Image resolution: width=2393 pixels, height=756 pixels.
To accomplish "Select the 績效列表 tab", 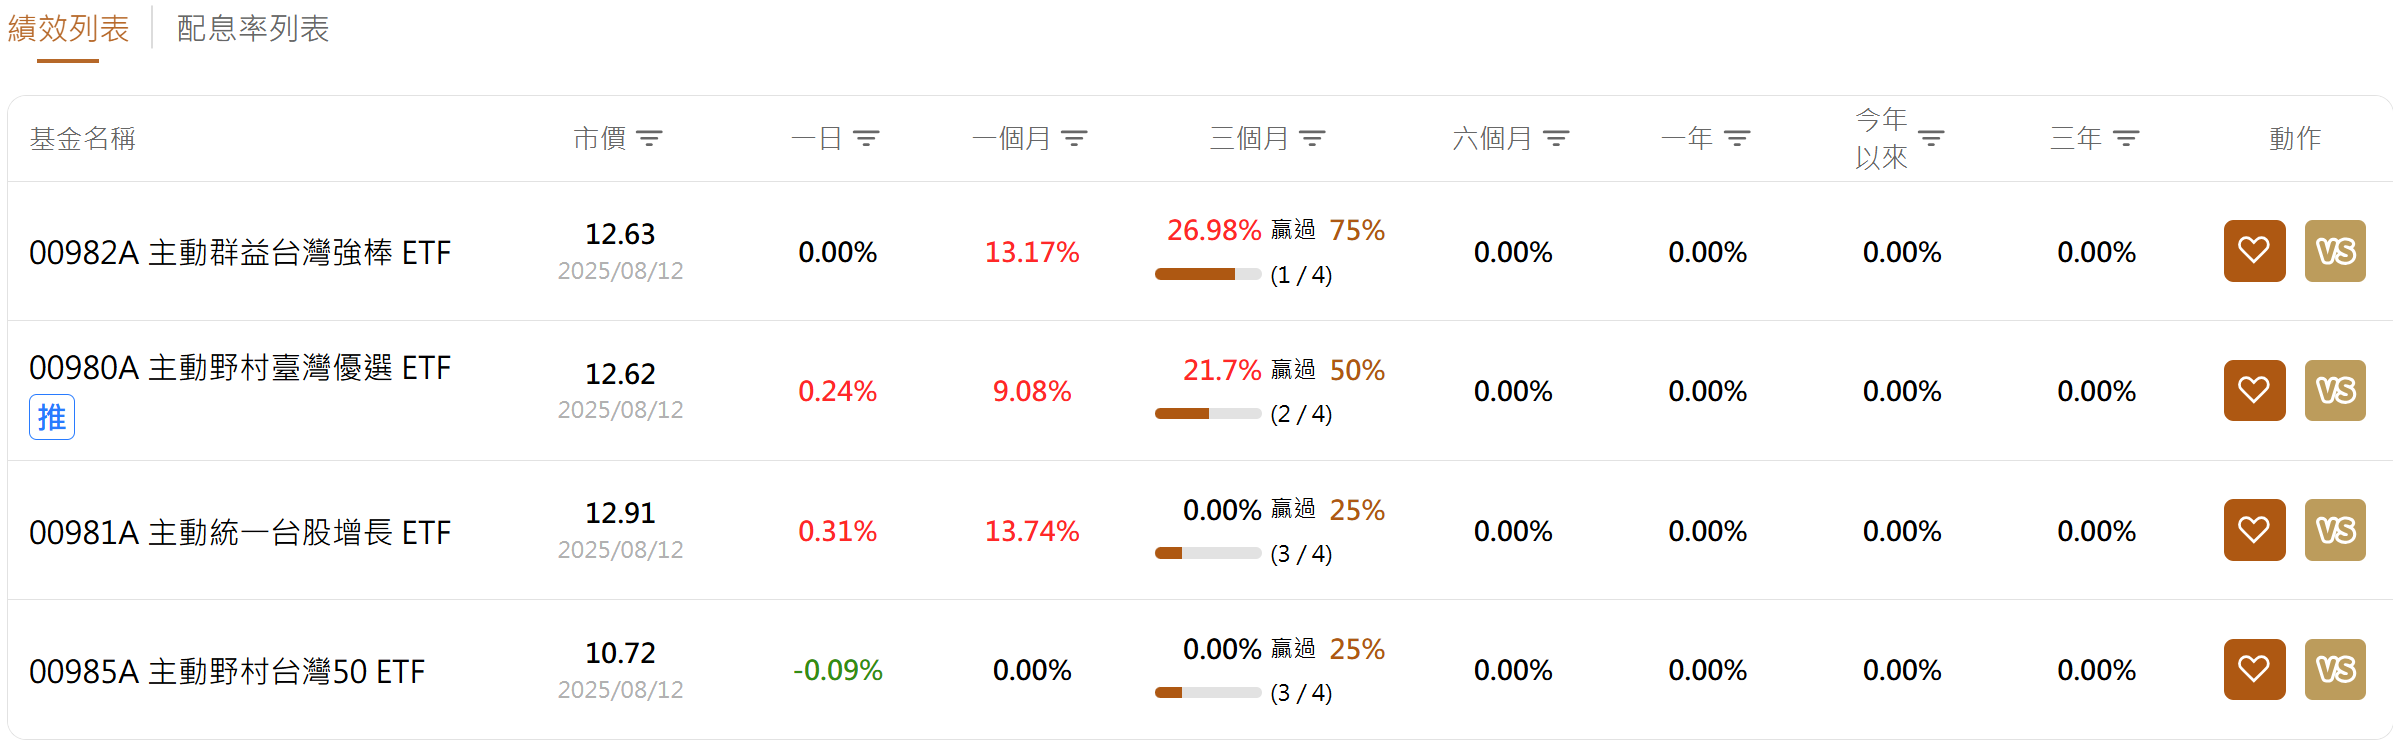I will click(x=66, y=29).
